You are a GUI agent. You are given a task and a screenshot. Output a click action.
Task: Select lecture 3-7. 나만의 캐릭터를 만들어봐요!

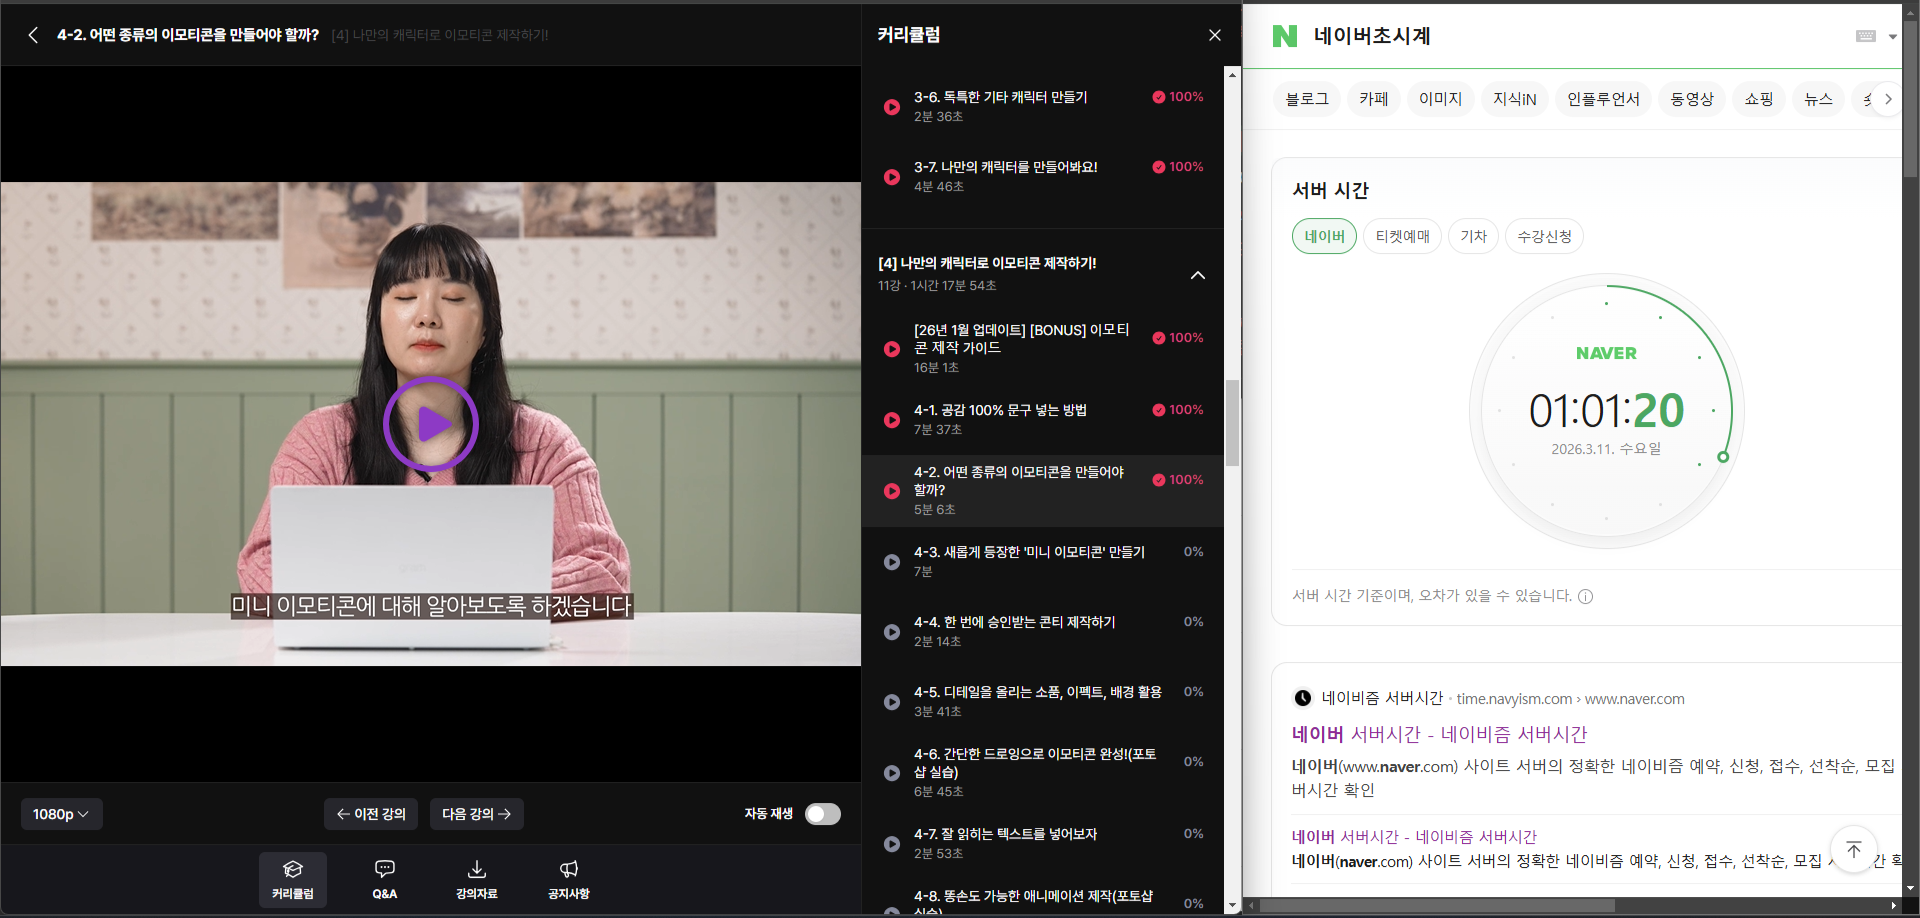click(x=1043, y=176)
